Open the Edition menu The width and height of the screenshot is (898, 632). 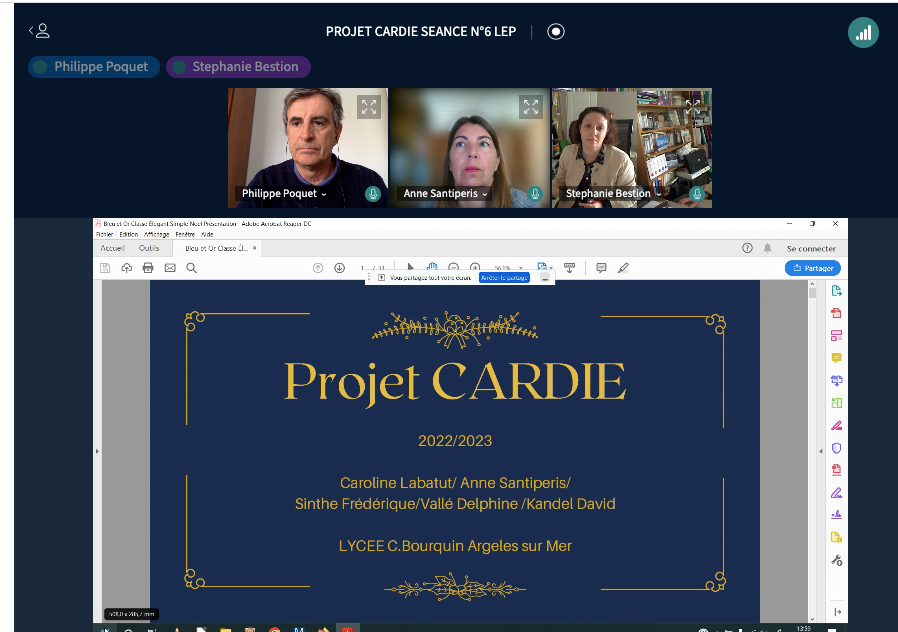click(129, 234)
